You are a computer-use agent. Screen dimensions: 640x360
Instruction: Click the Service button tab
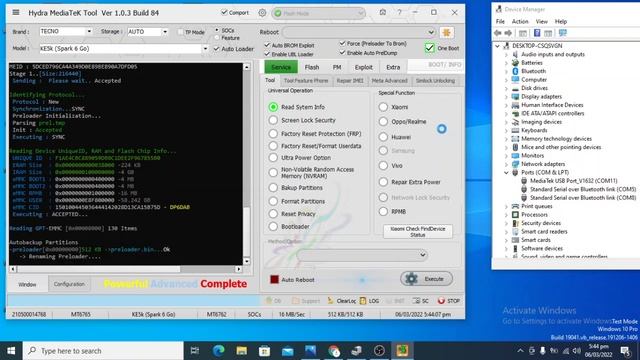(281, 67)
